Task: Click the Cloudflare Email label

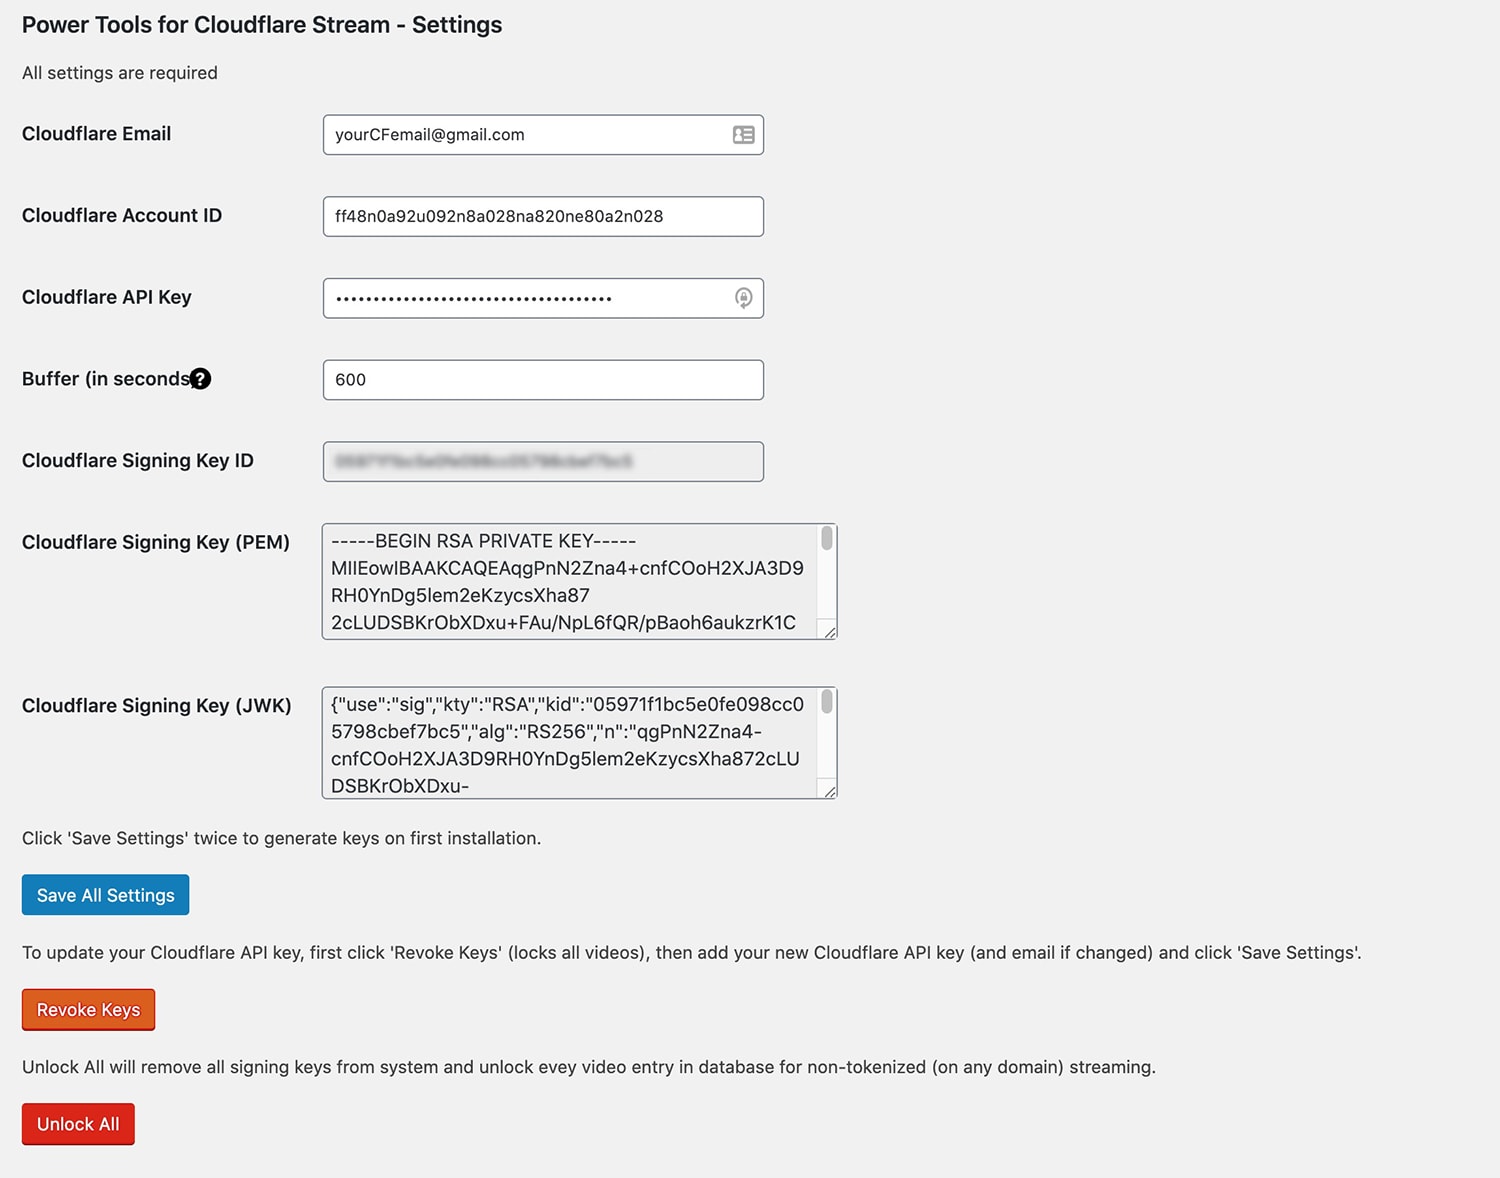Action: 97,134
